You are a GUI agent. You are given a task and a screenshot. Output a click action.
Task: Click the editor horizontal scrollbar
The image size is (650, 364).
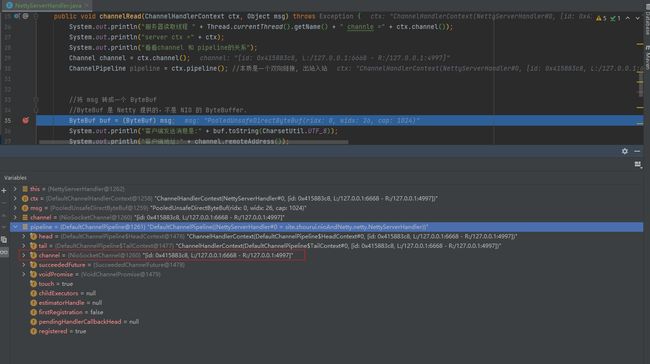click(194, 142)
